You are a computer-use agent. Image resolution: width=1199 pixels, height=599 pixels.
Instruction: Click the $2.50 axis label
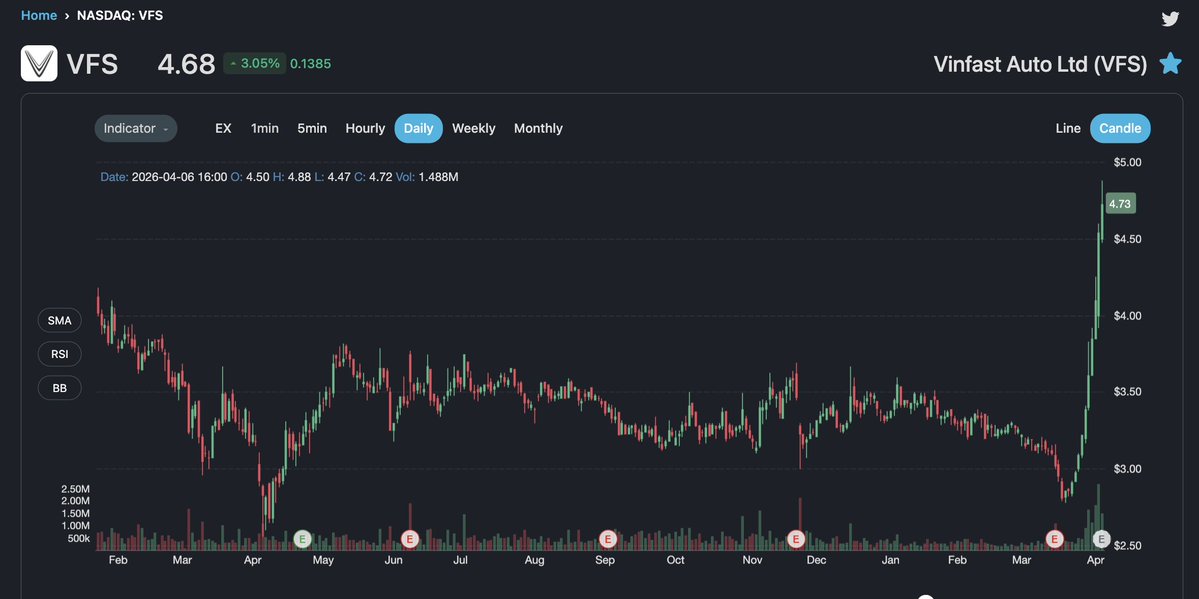pos(1127,545)
